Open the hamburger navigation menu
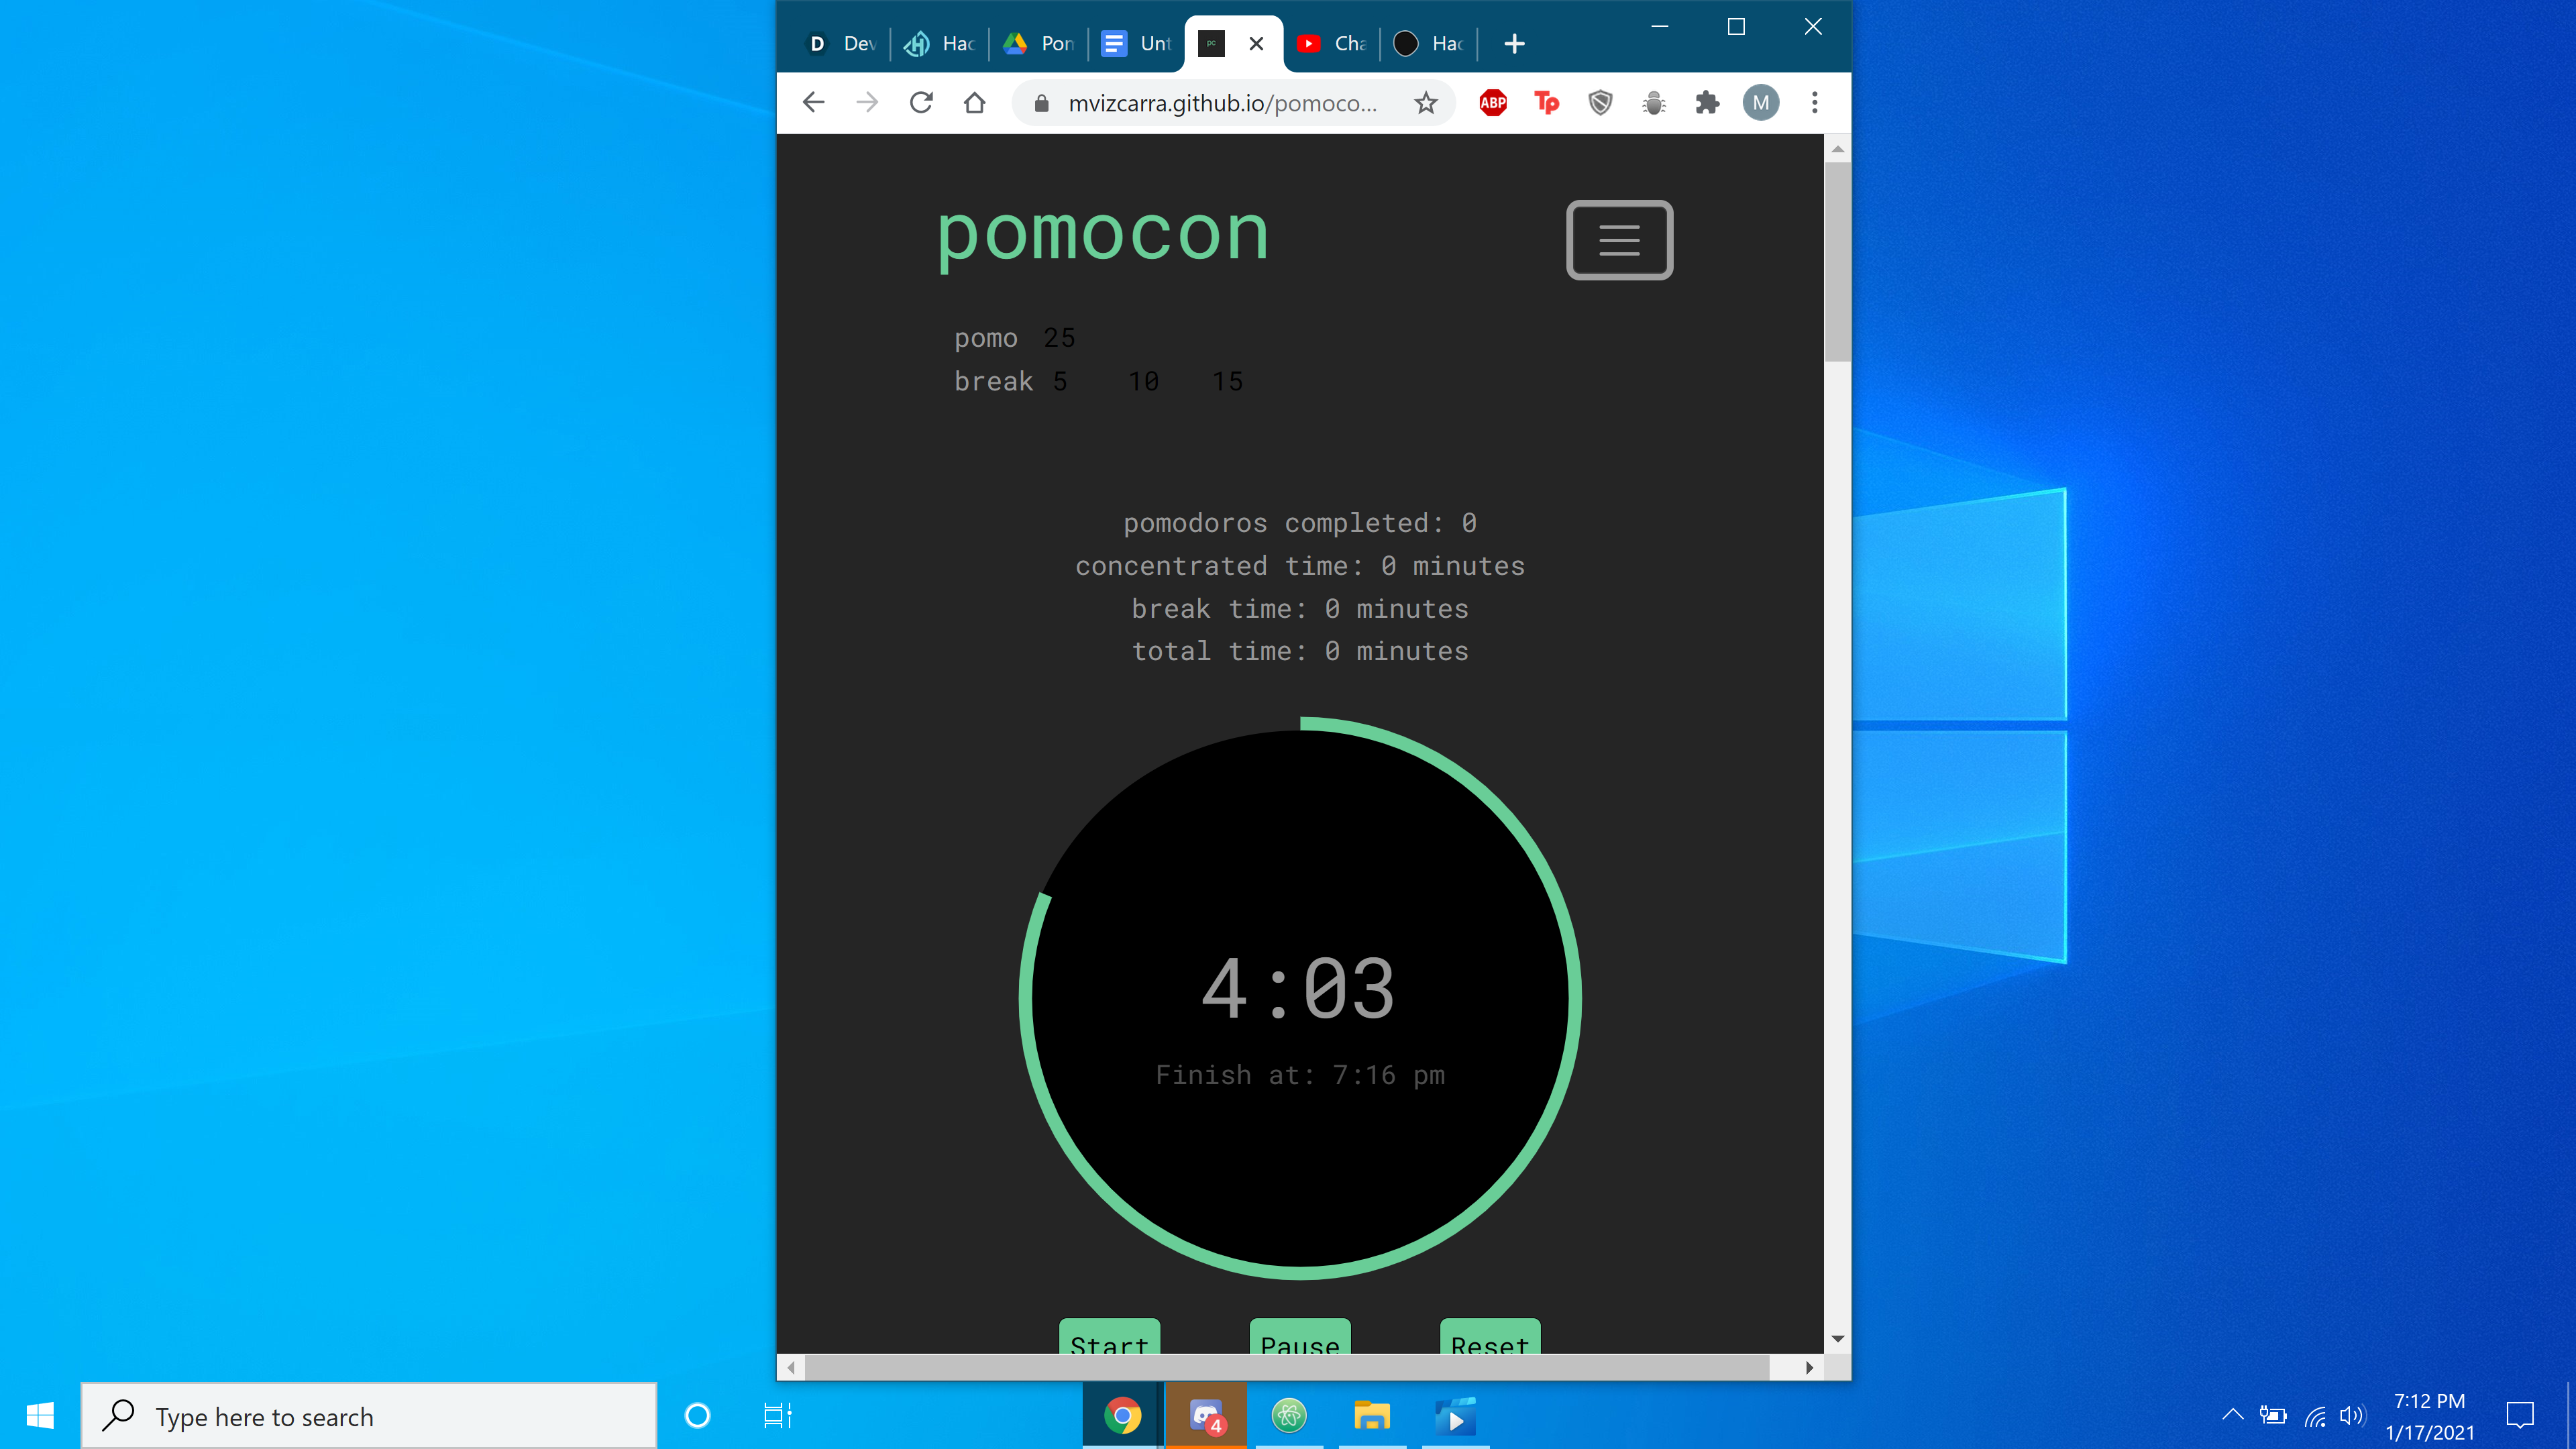The height and width of the screenshot is (1449, 2576). coord(1618,240)
